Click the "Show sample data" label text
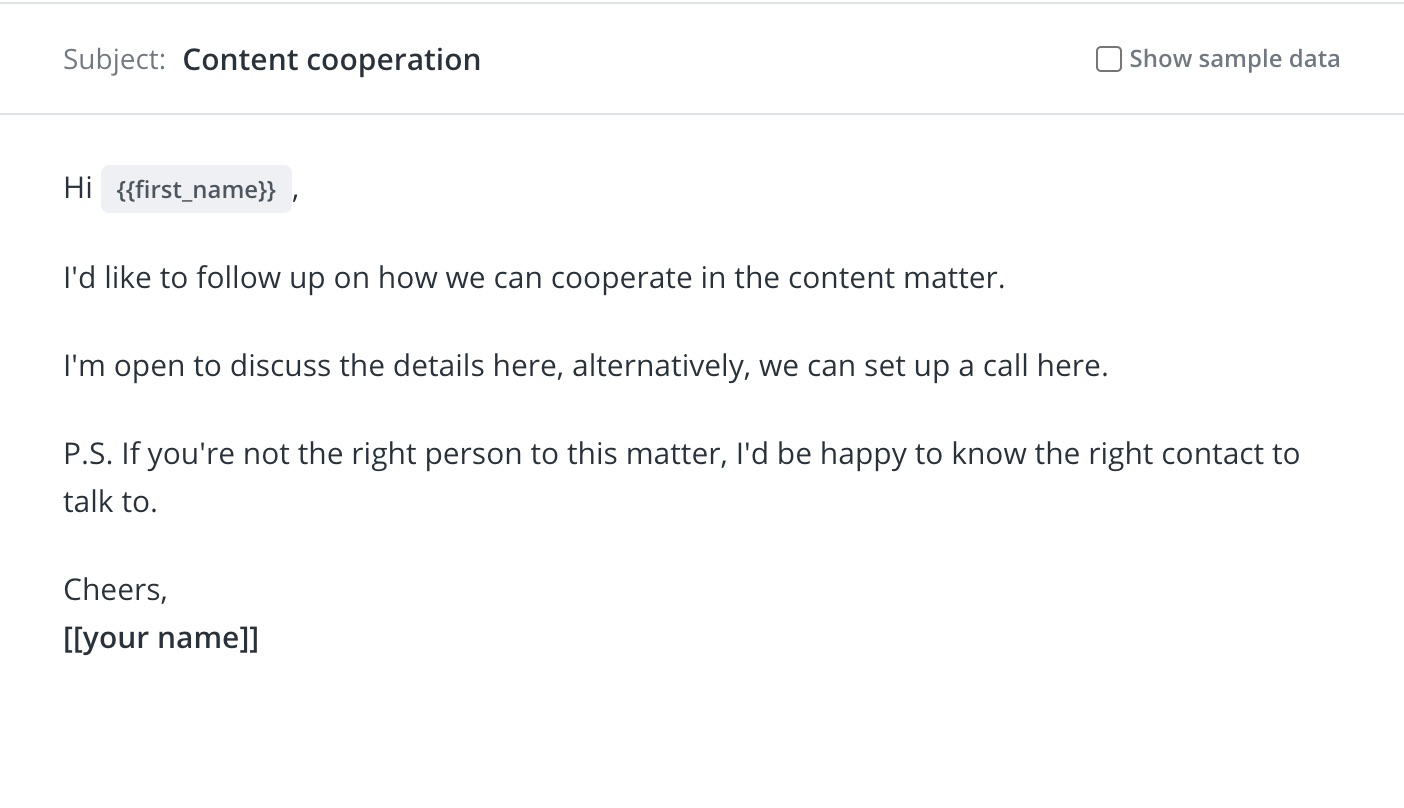 point(1234,59)
